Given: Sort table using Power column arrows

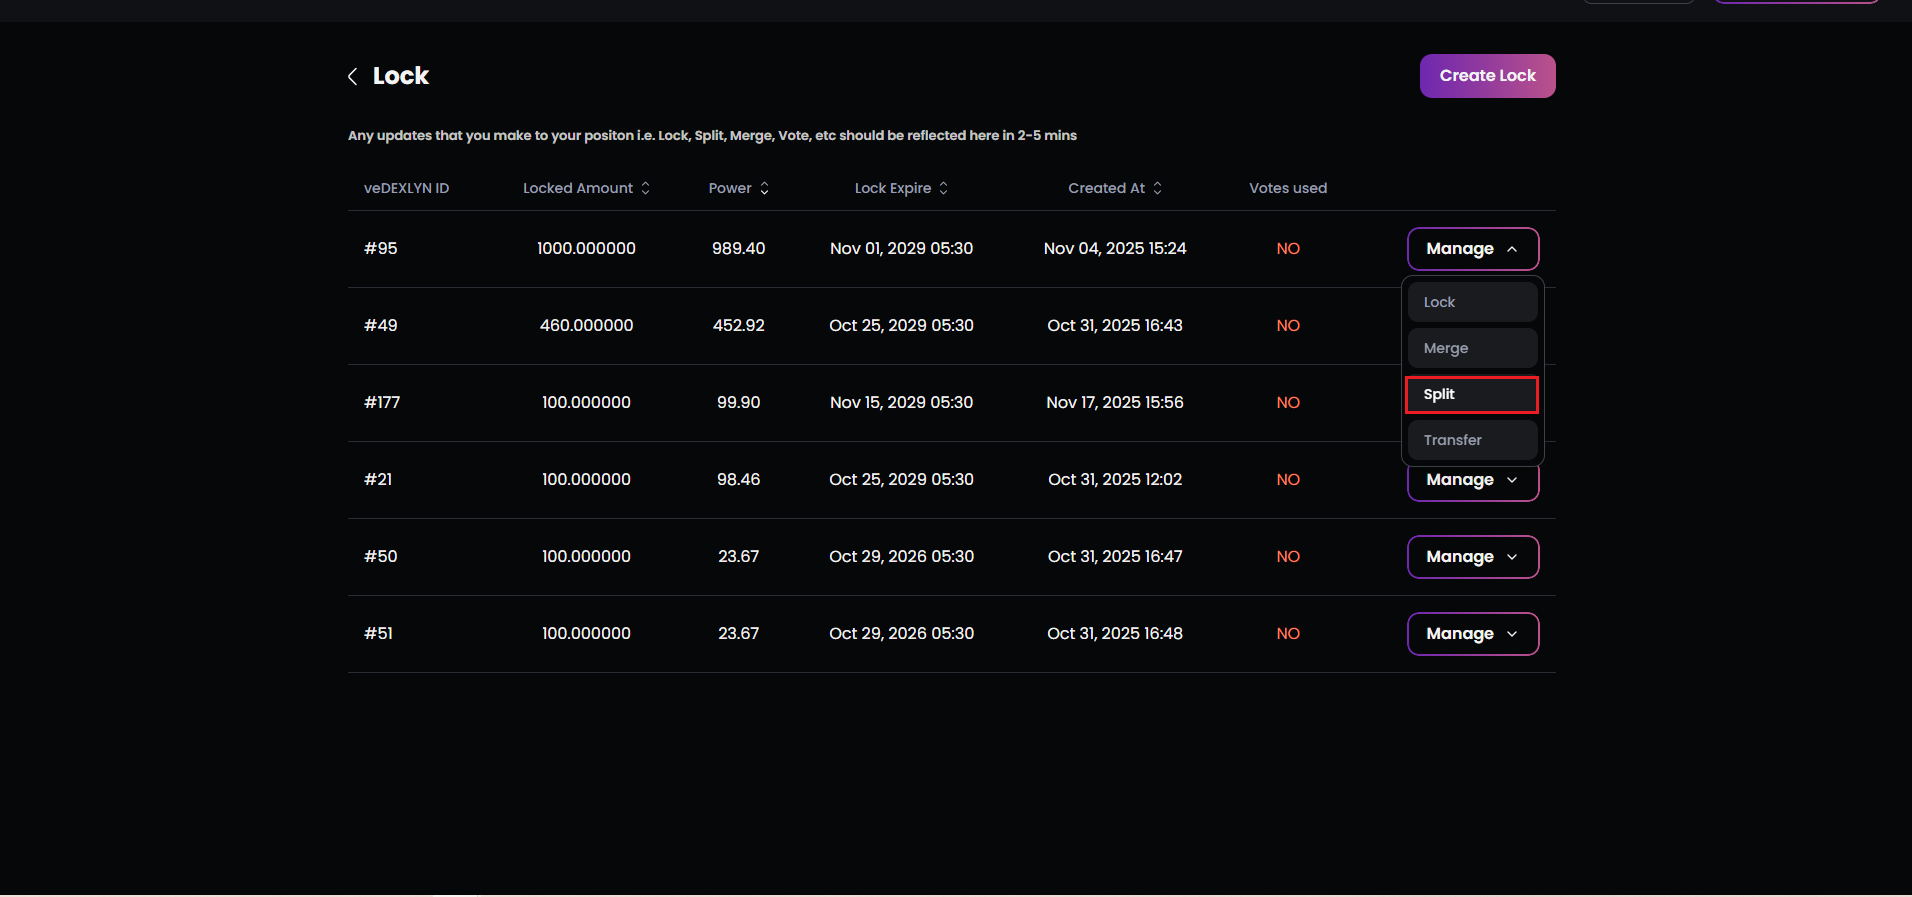Looking at the screenshot, I should (x=765, y=188).
